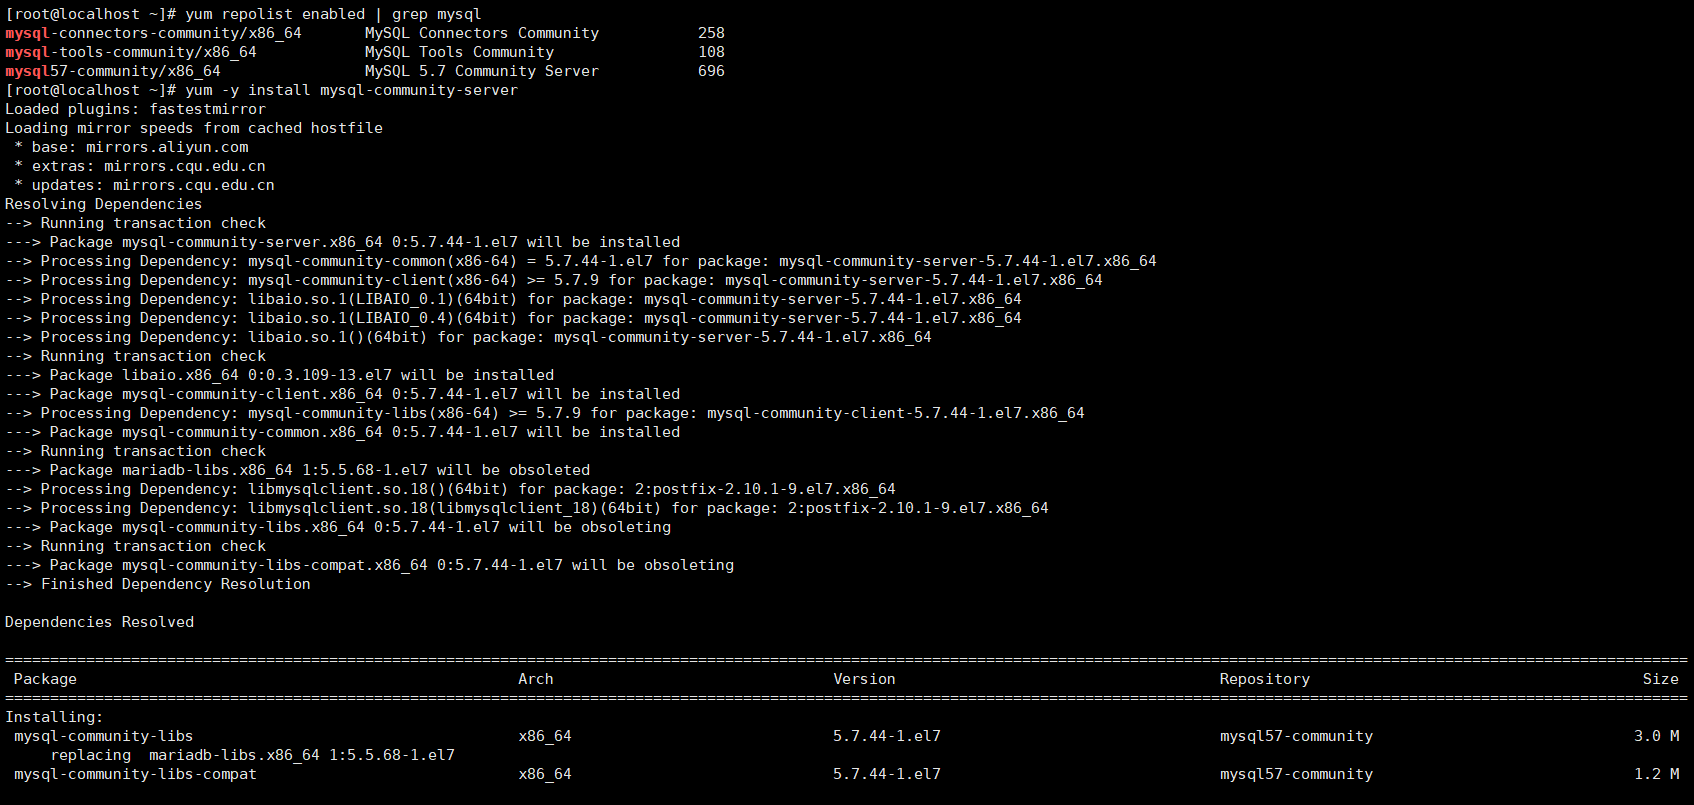Click 'Loading mirror speeds from cached hostfile'

pos(194,128)
